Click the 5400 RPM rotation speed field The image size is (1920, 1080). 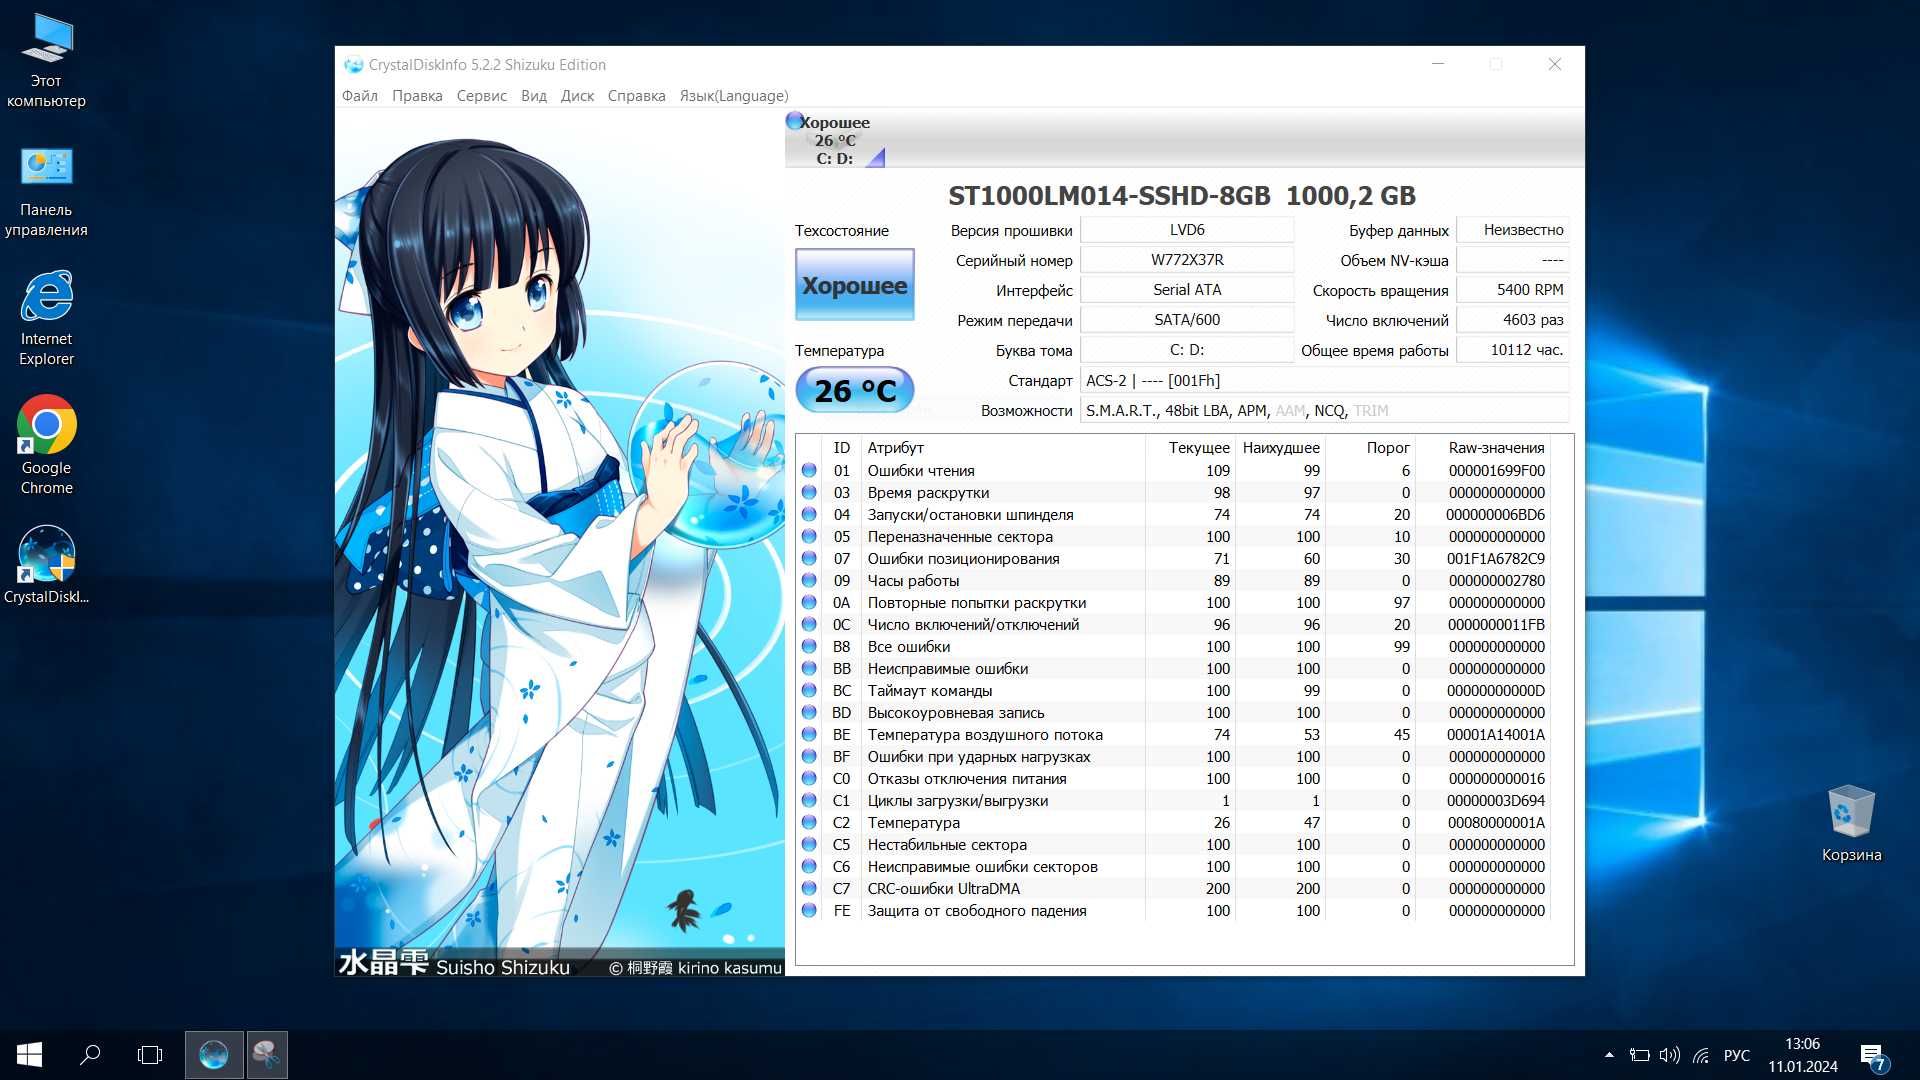(1513, 290)
